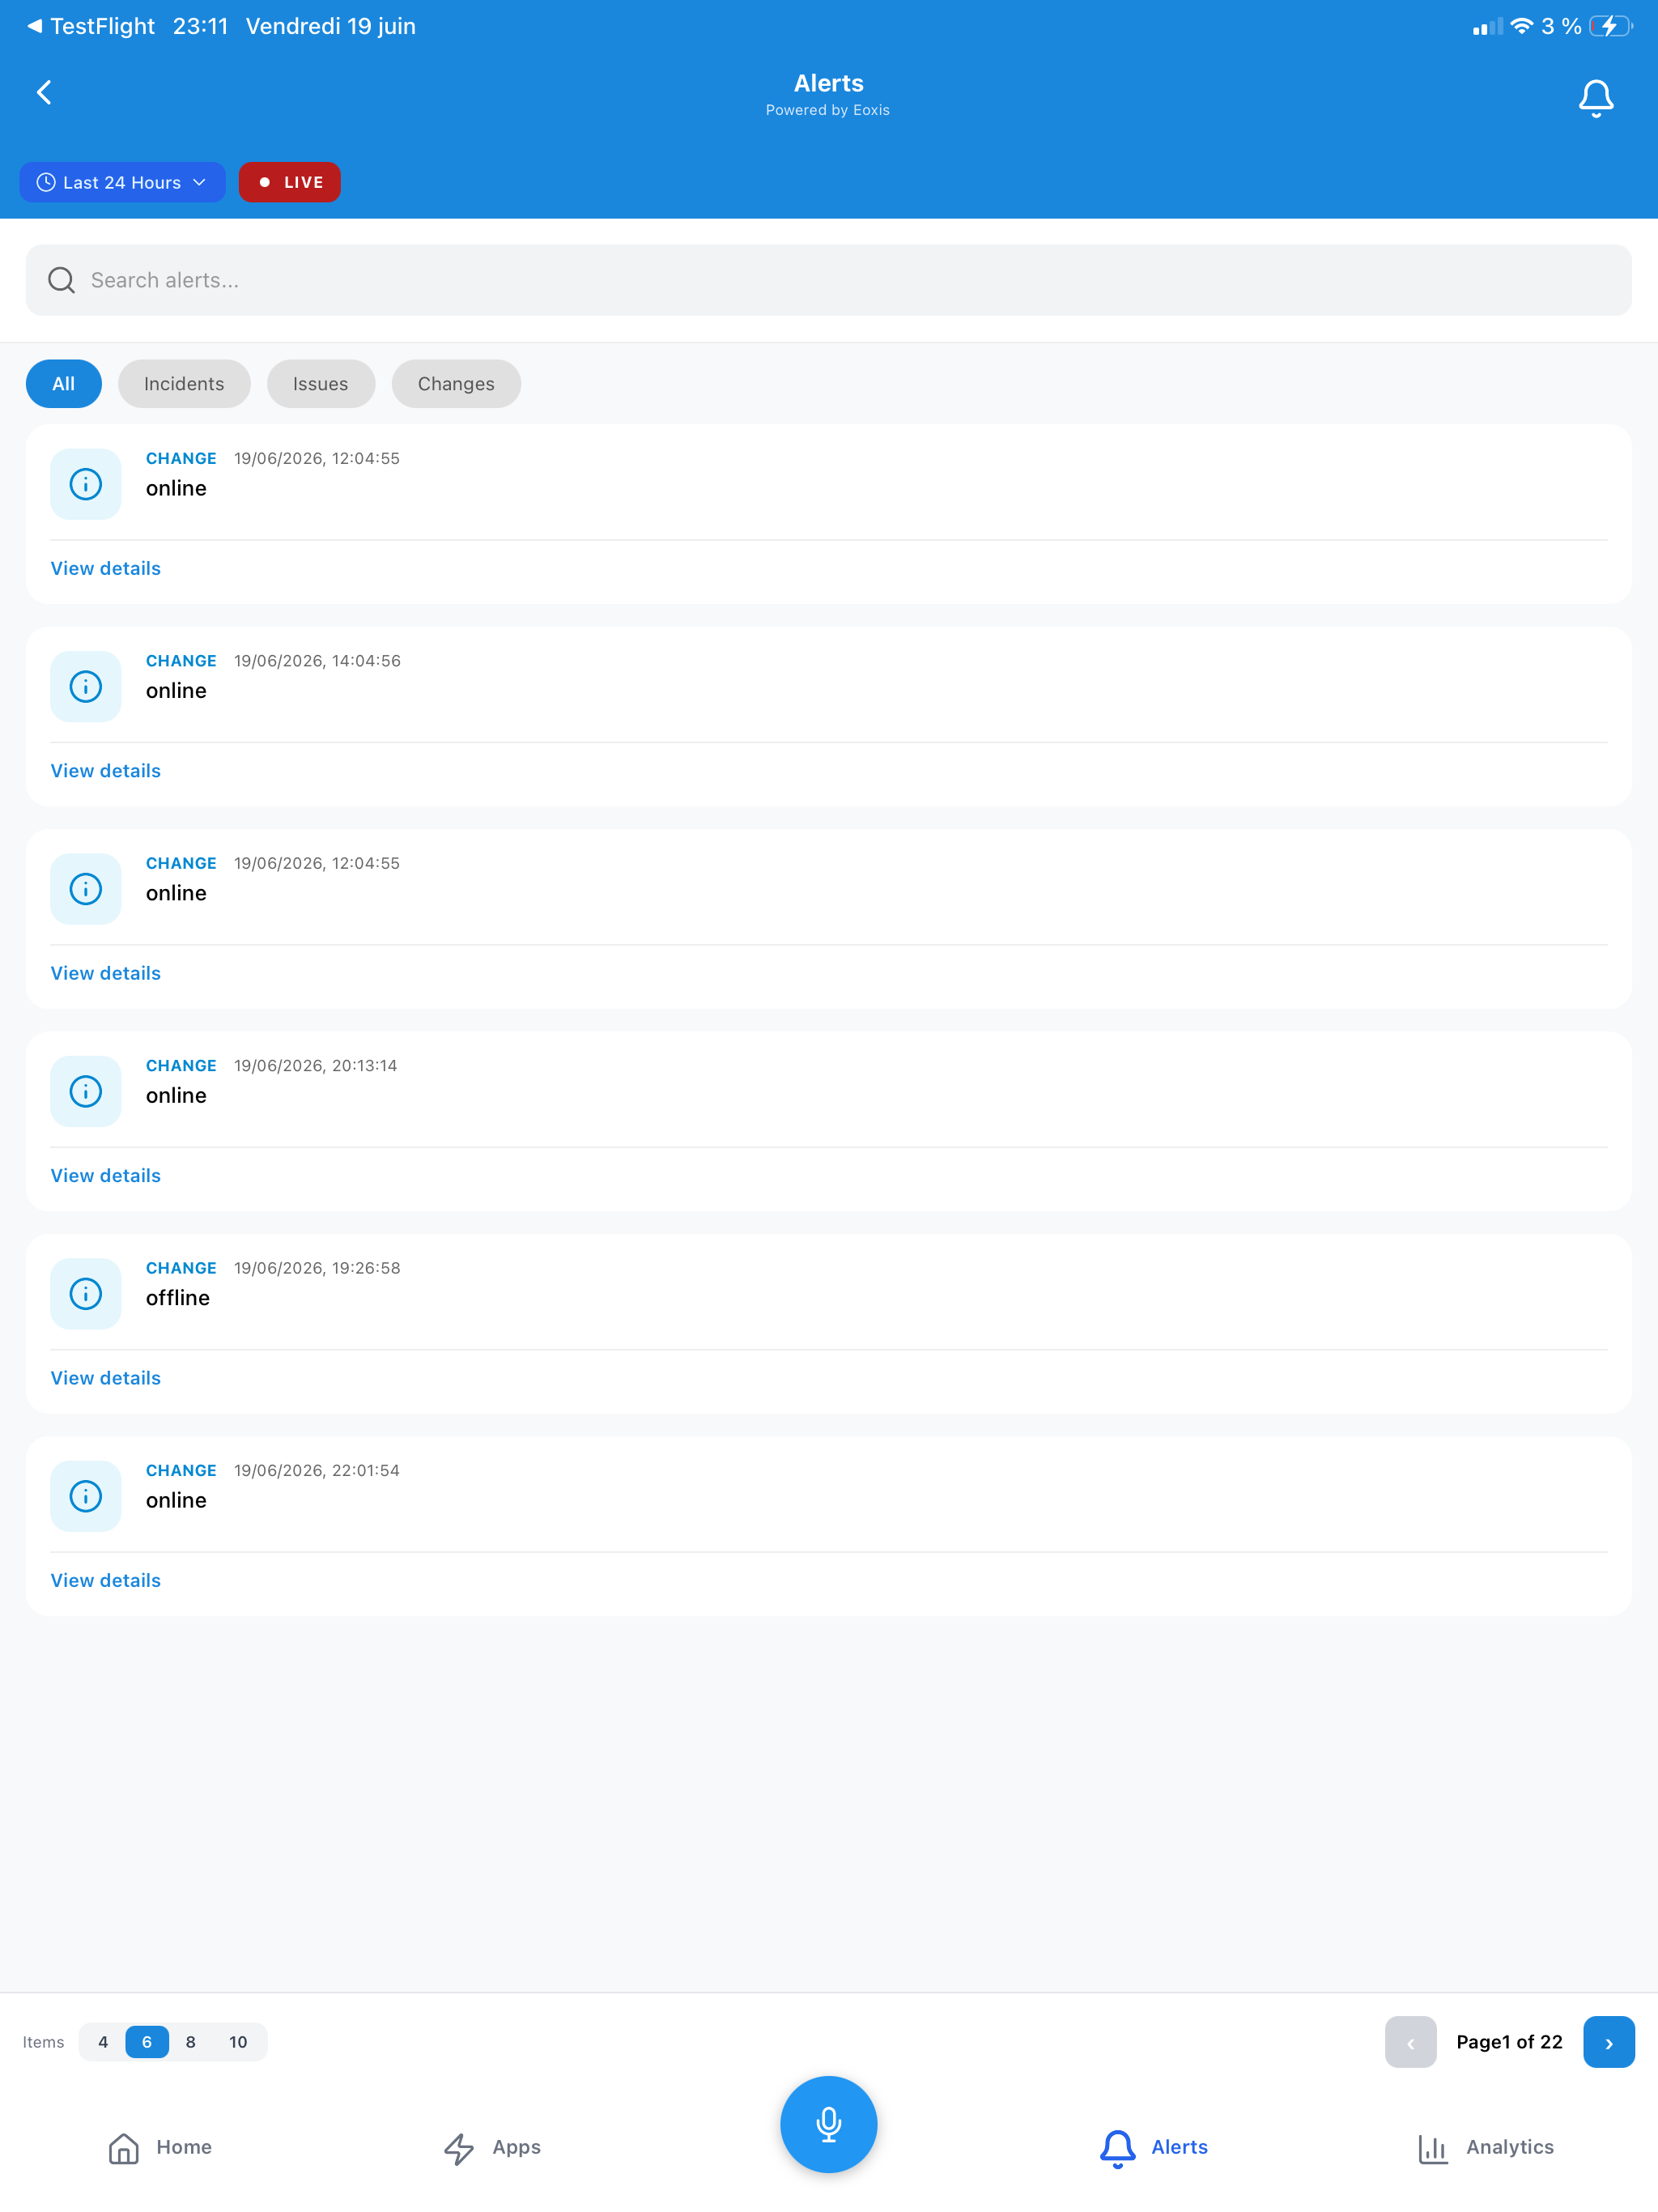Open Analytics tab in bottom bar

point(1485,2147)
